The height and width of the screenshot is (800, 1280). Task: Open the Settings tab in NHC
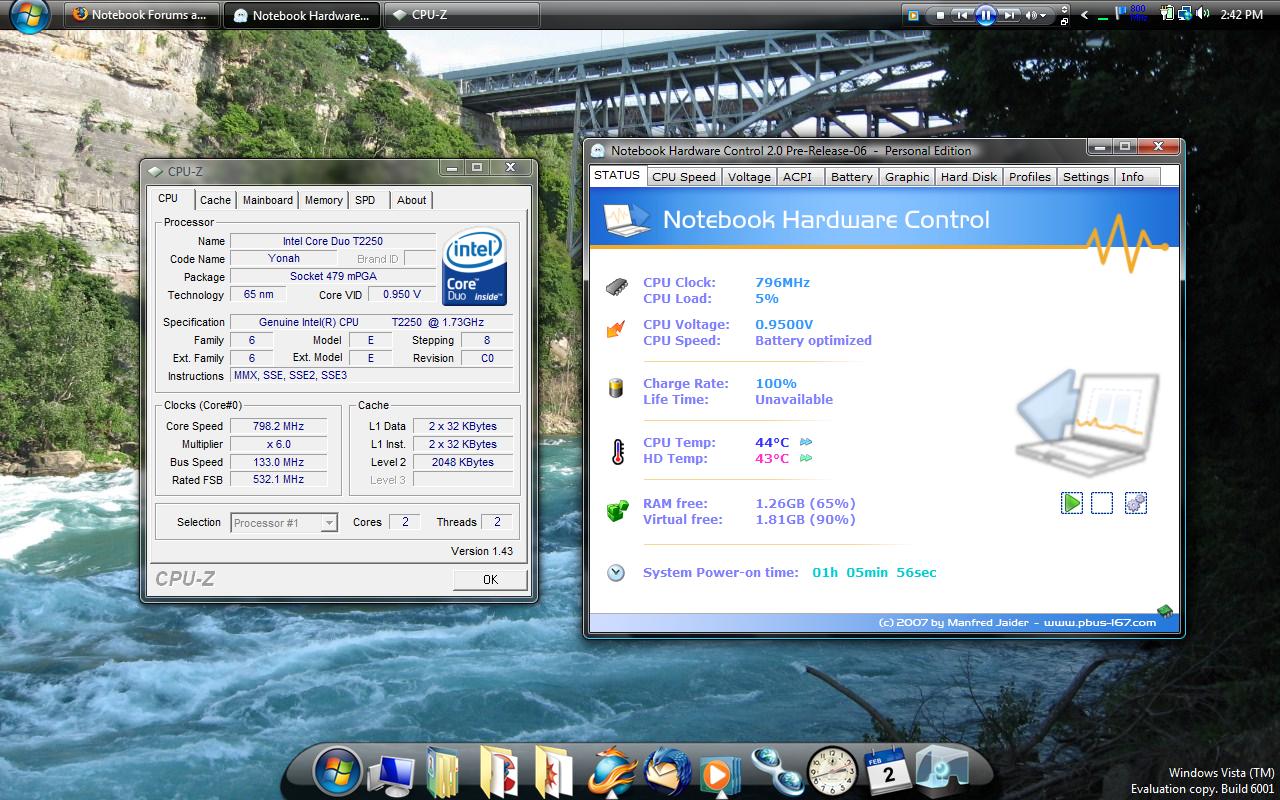(1086, 177)
